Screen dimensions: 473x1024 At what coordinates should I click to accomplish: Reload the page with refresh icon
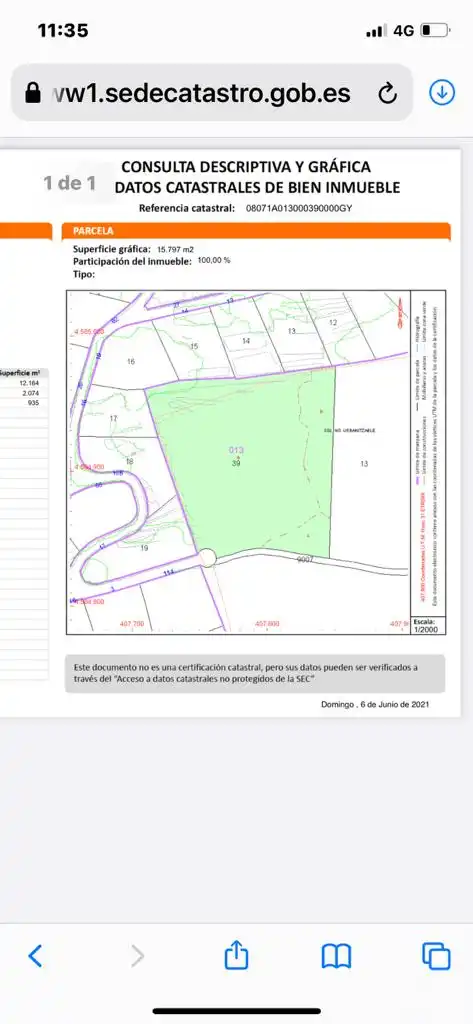pos(387,94)
